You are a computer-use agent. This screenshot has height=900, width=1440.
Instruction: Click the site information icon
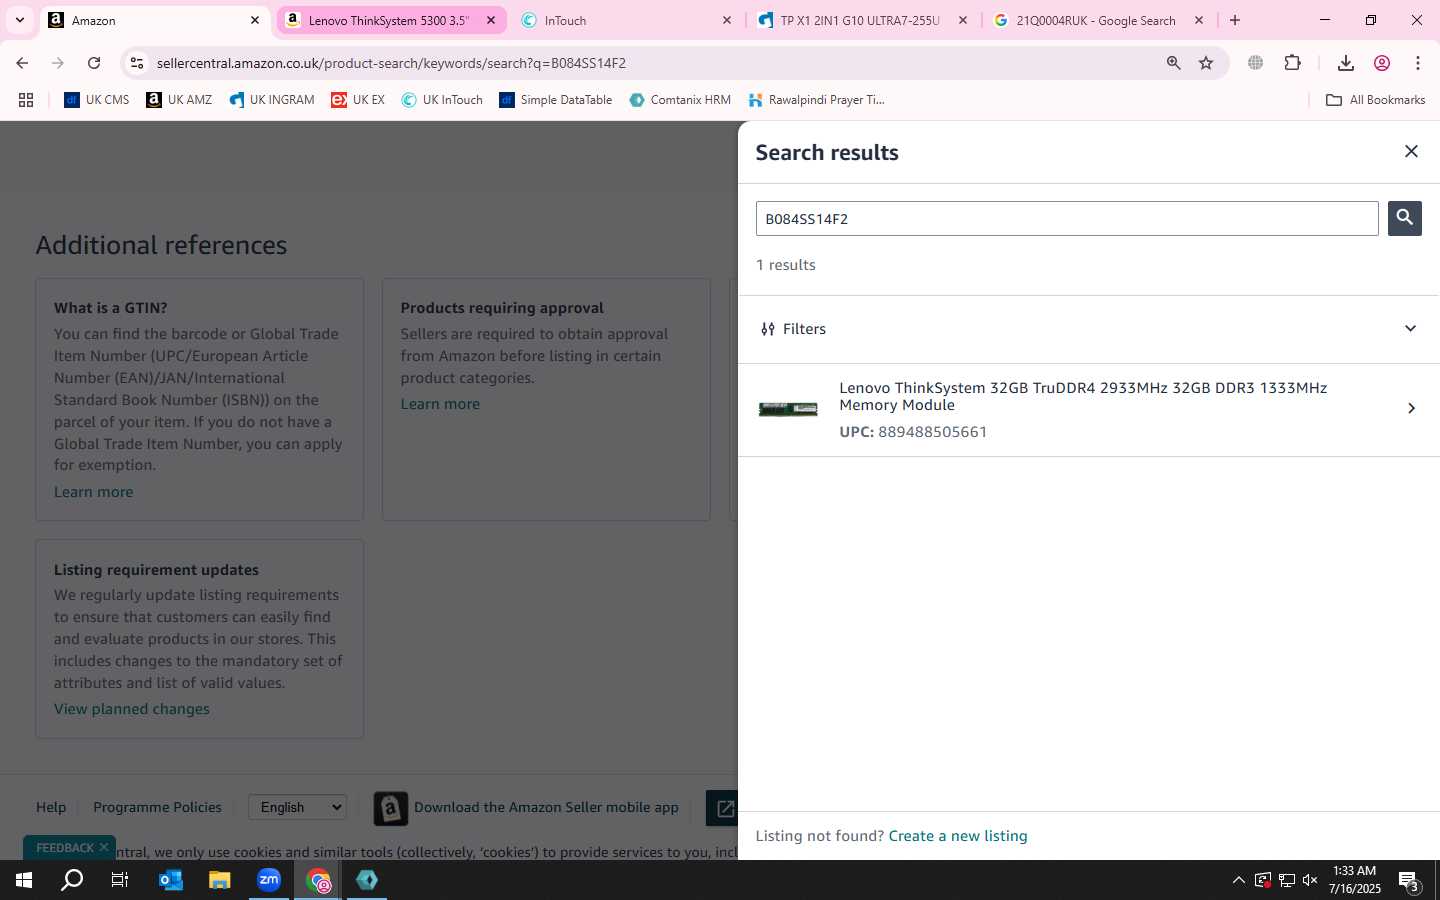coord(137,63)
